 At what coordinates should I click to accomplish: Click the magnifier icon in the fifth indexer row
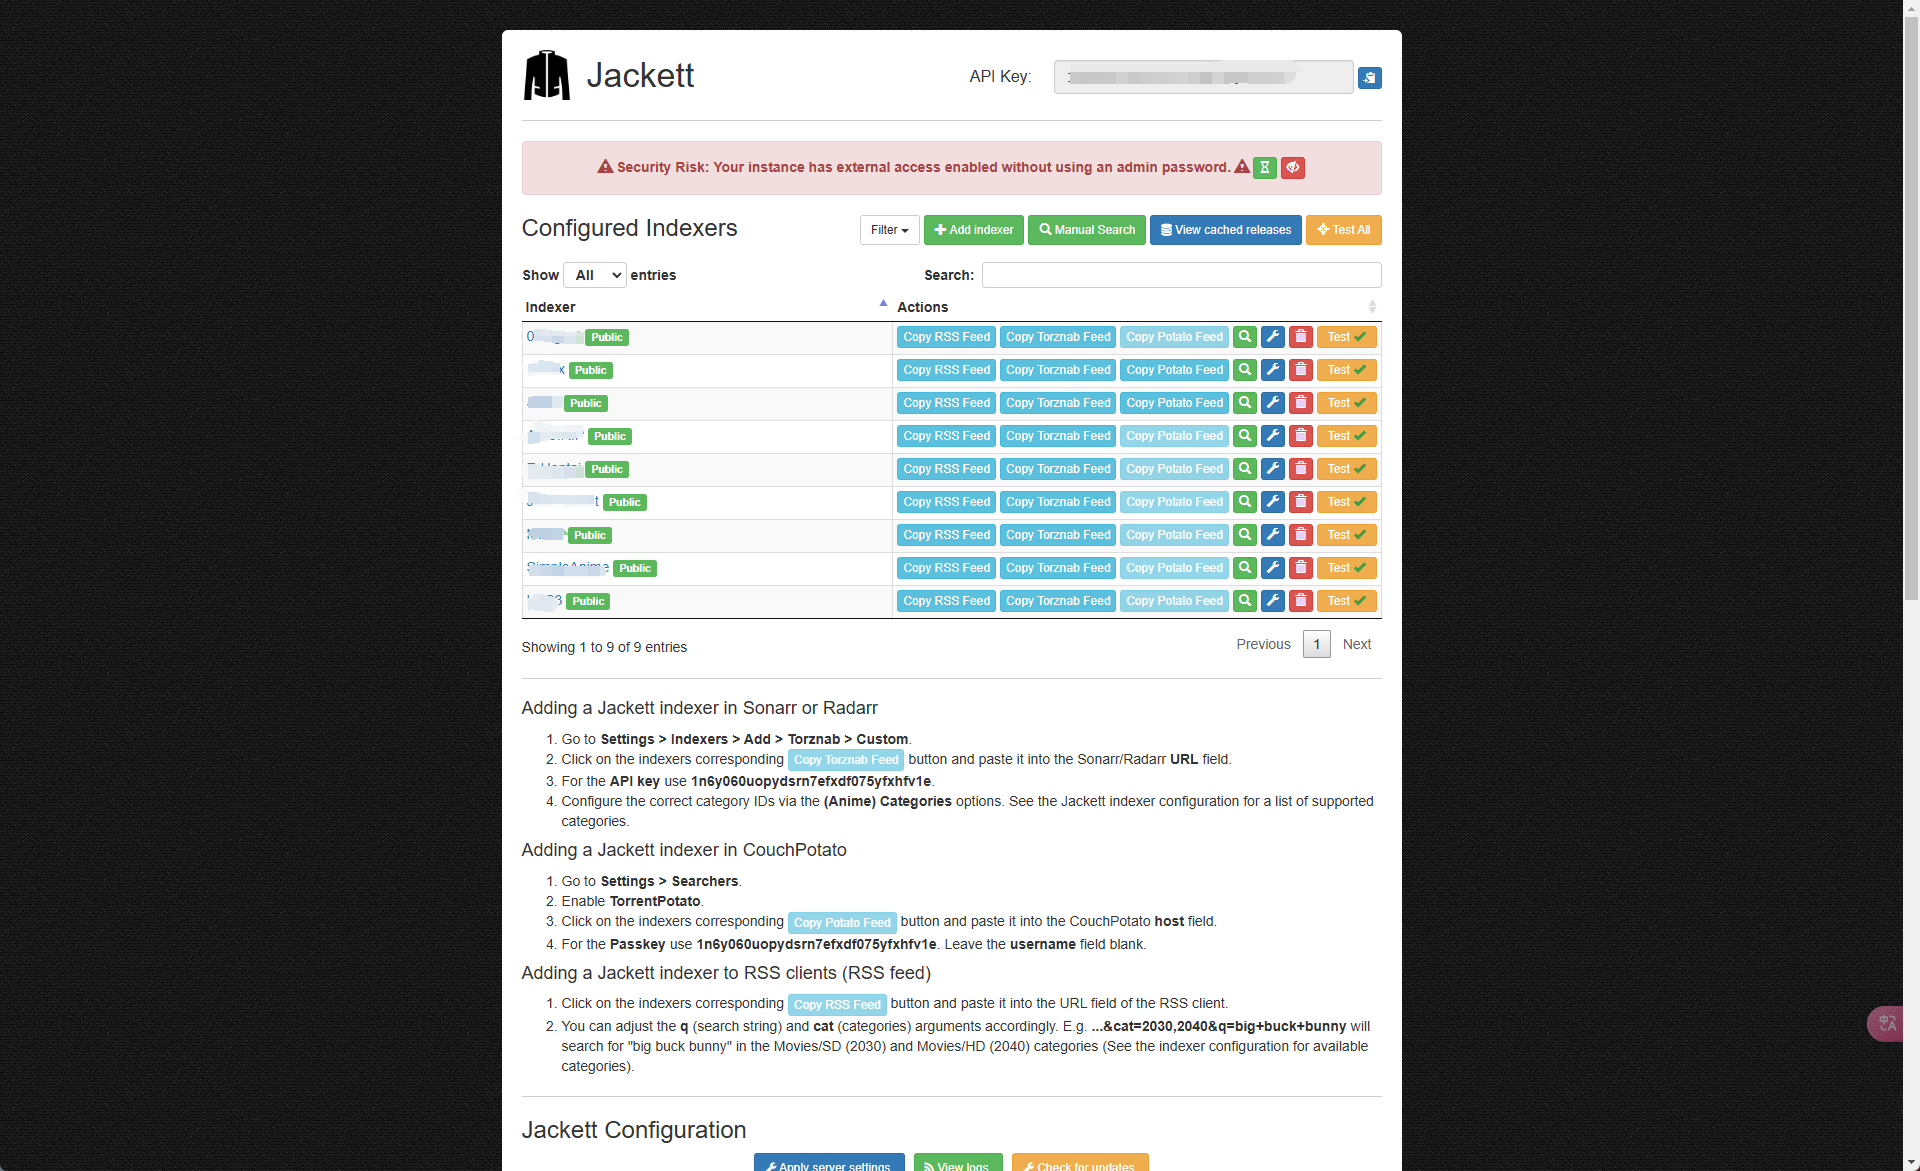point(1244,469)
